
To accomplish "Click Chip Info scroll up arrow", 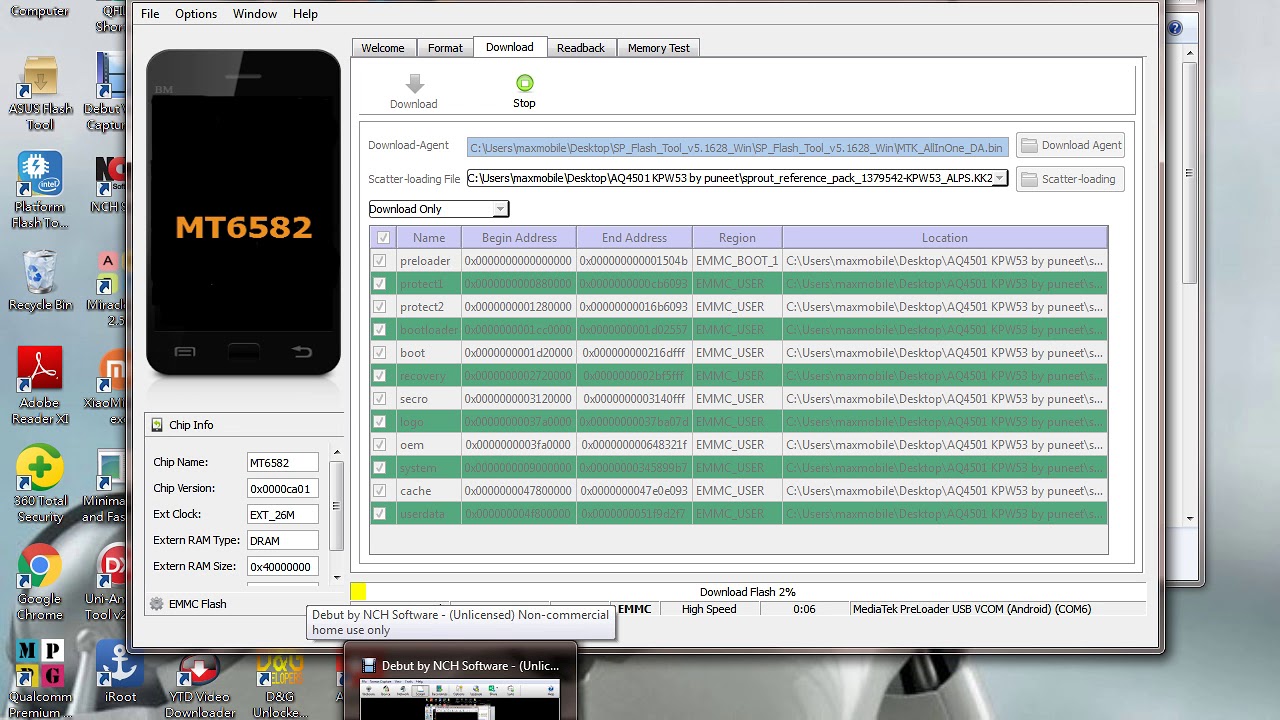I will (337, 453).
